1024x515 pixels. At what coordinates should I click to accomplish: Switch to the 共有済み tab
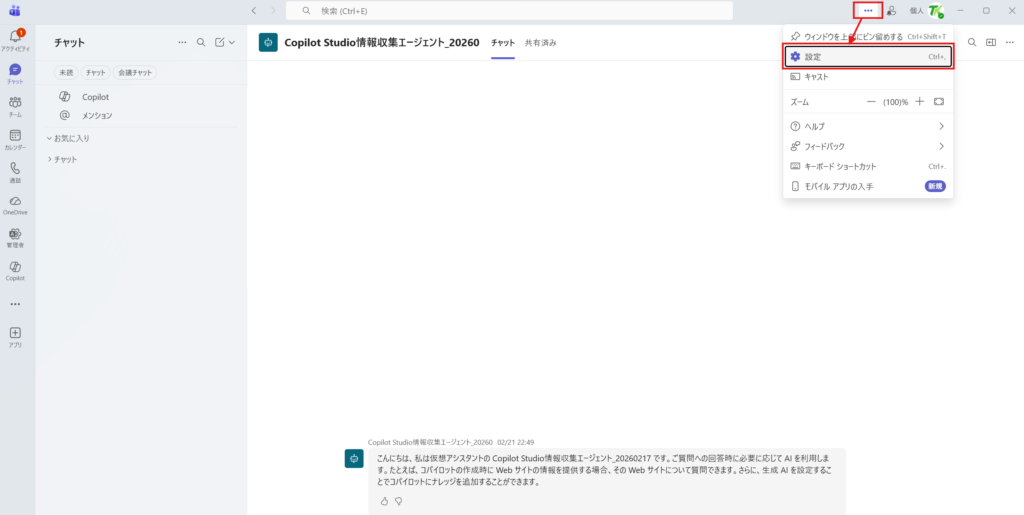point(540,43)
